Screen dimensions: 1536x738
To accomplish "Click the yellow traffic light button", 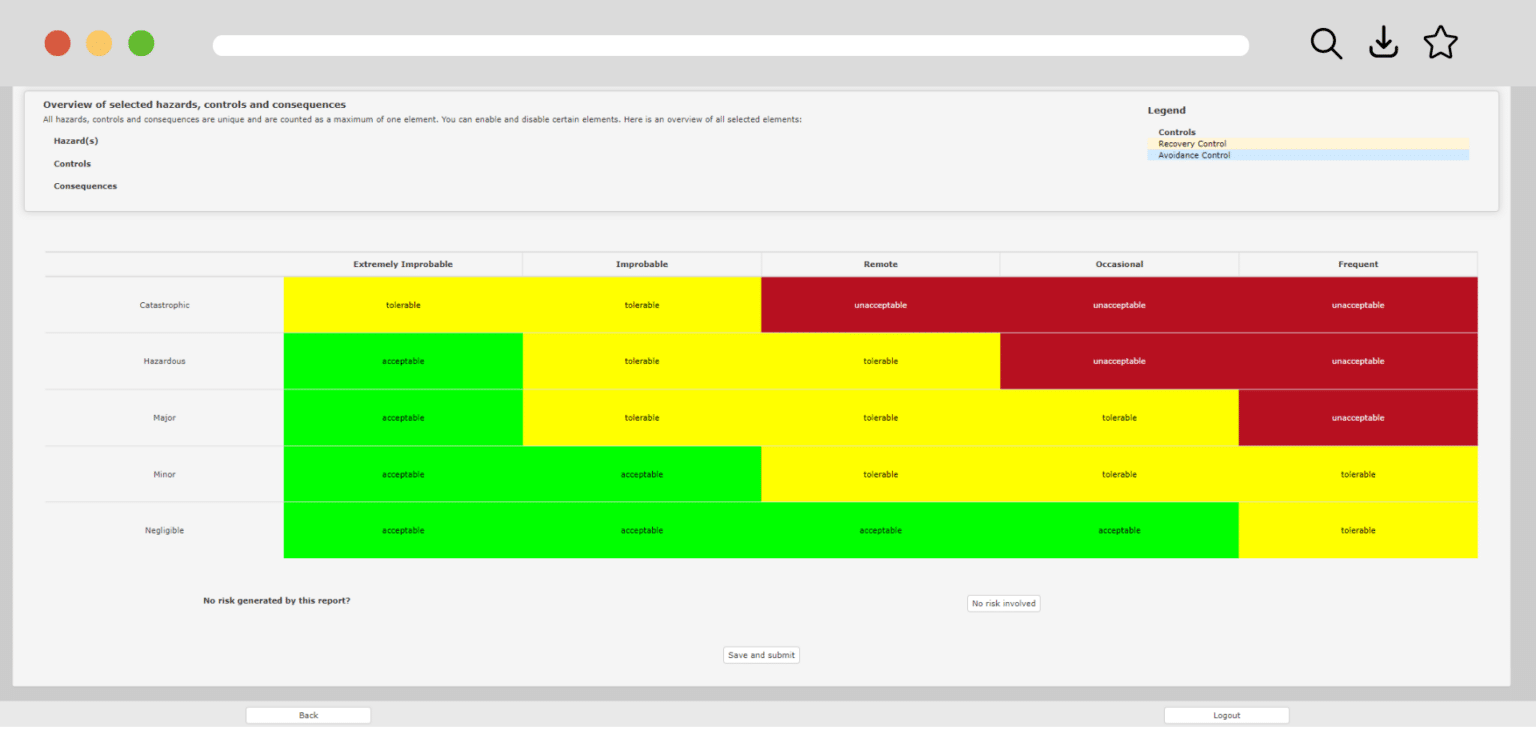I will point(99,43).
